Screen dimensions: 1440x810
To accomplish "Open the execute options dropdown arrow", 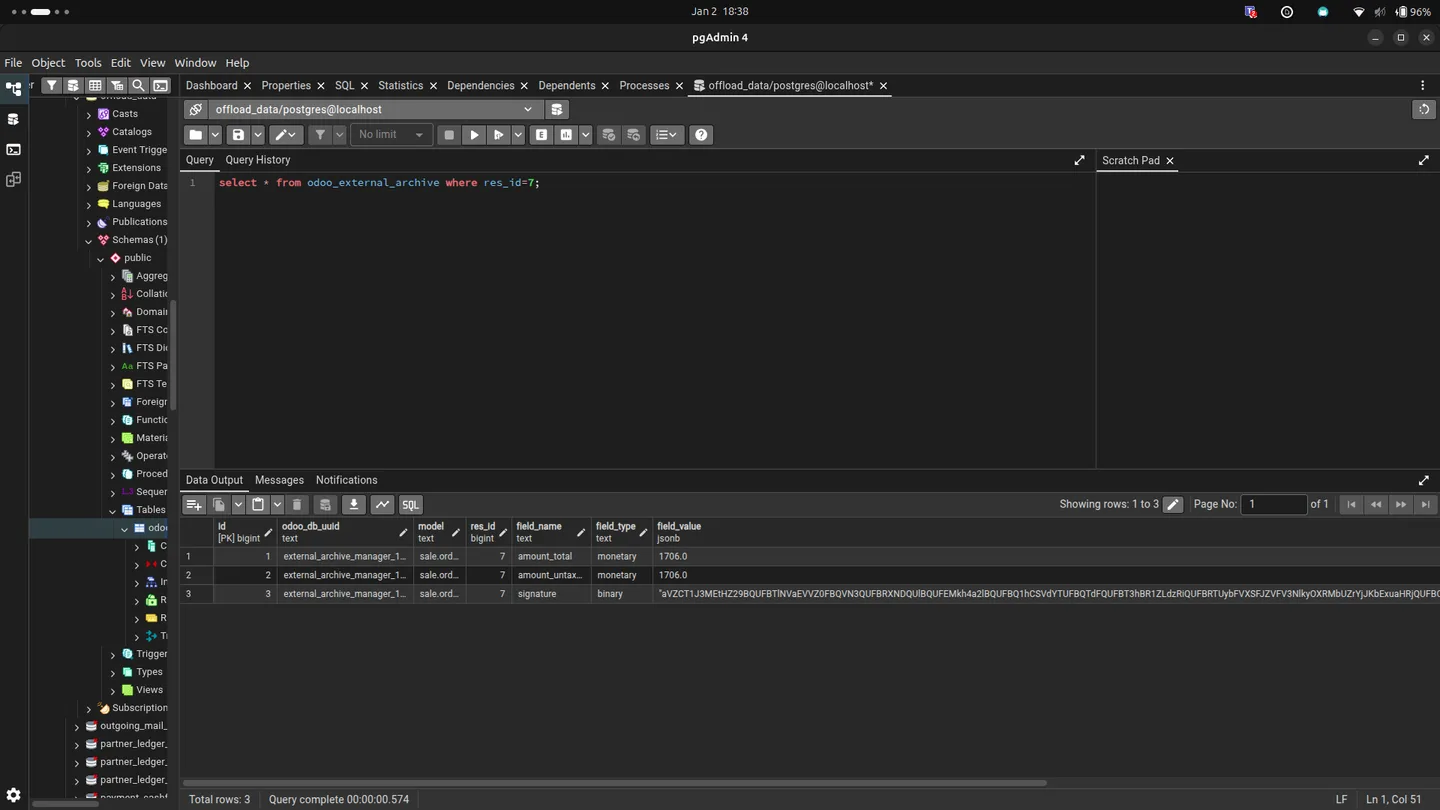I will pyautogui.click(x=518, y=135).
